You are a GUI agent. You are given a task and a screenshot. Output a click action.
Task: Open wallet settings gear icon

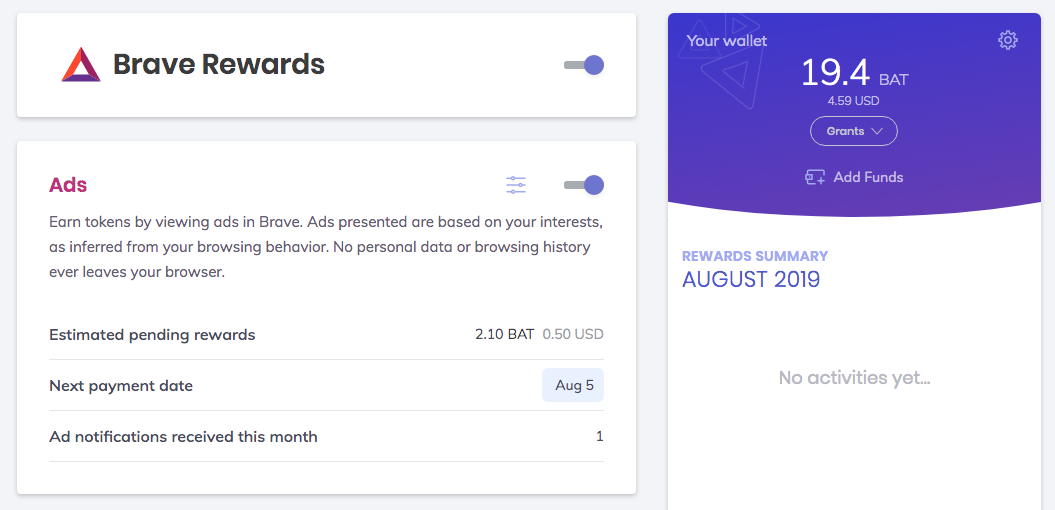point(1007,40)
